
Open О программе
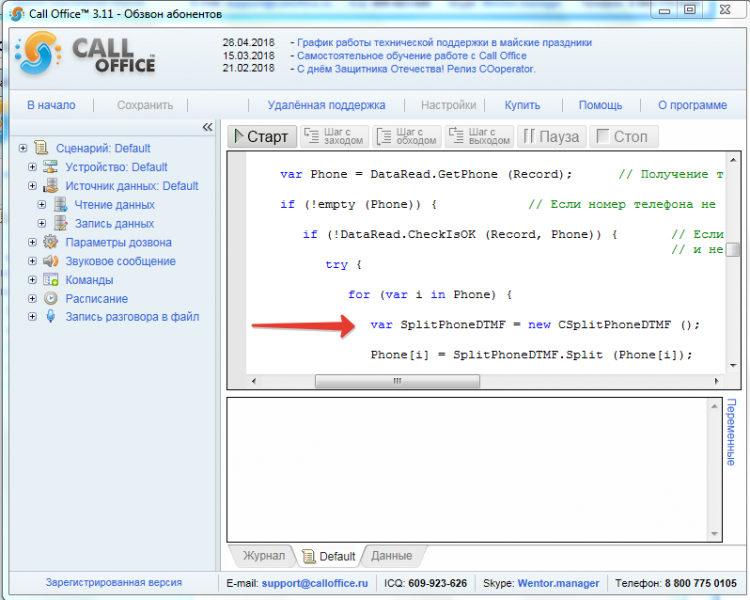coord(692,105)
